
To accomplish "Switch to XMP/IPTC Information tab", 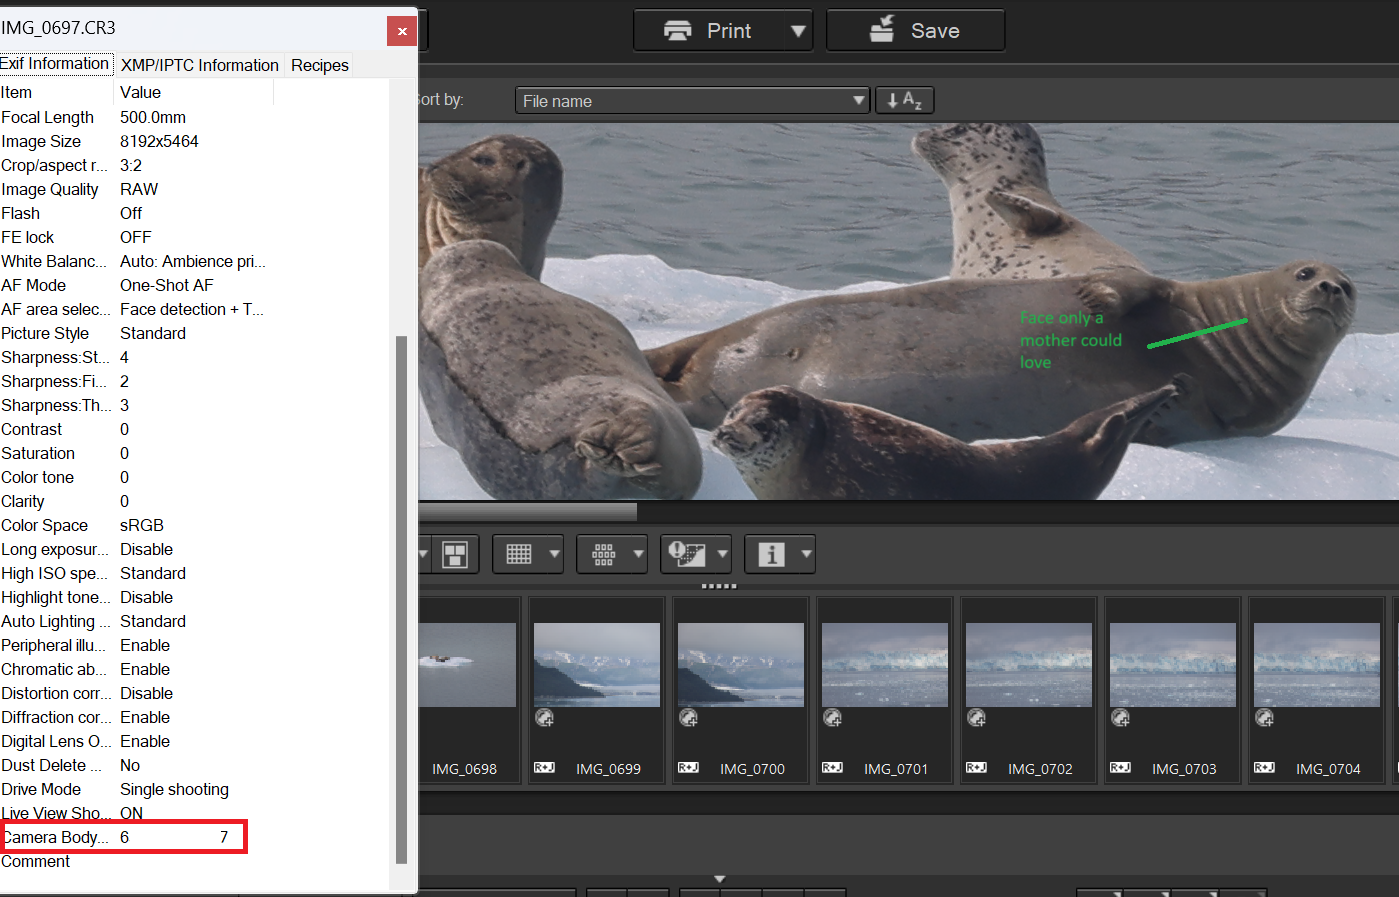I will point(200,65).
